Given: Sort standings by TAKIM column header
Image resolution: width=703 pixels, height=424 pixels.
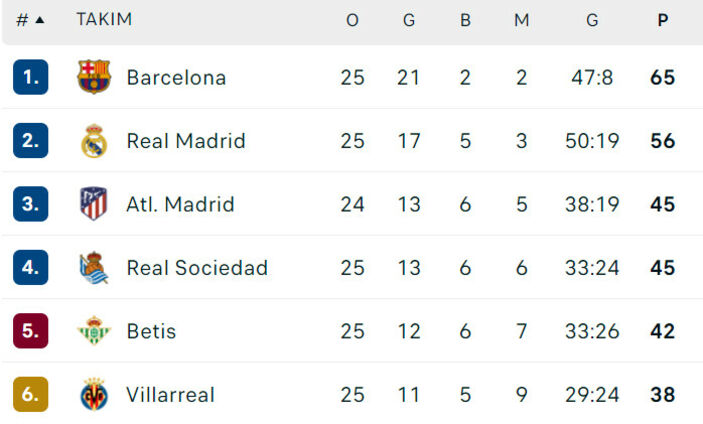Looking at the screenshot, I should (104, 20).
